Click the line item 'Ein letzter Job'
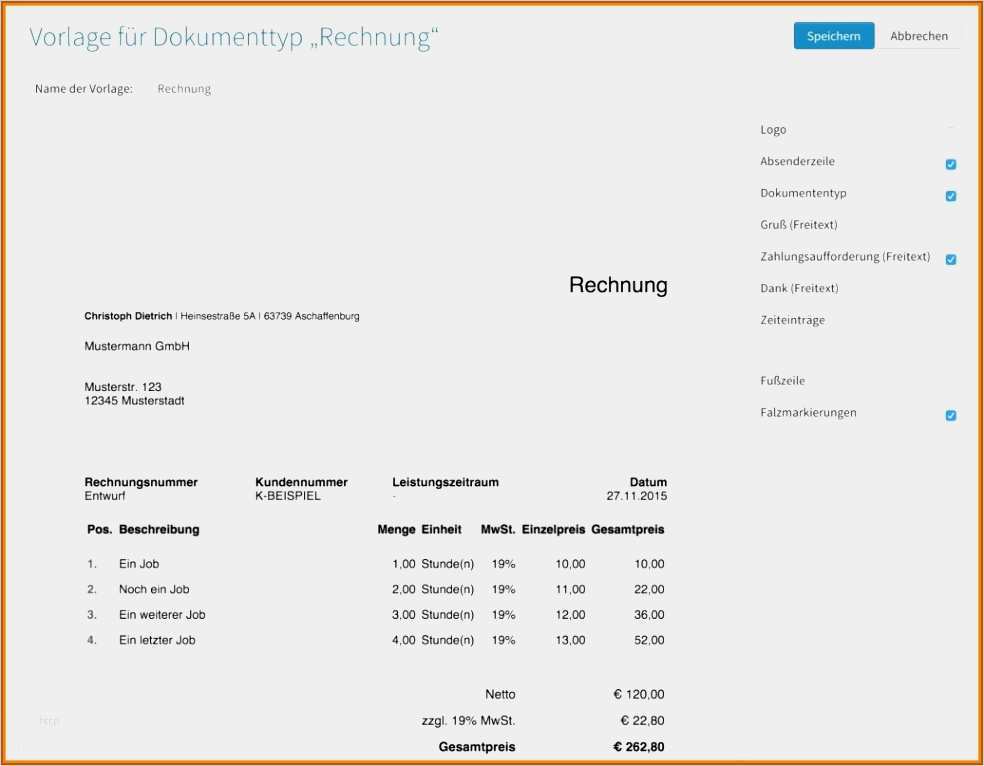The height and width of the screenshot is (766, 984). point(158,641)
